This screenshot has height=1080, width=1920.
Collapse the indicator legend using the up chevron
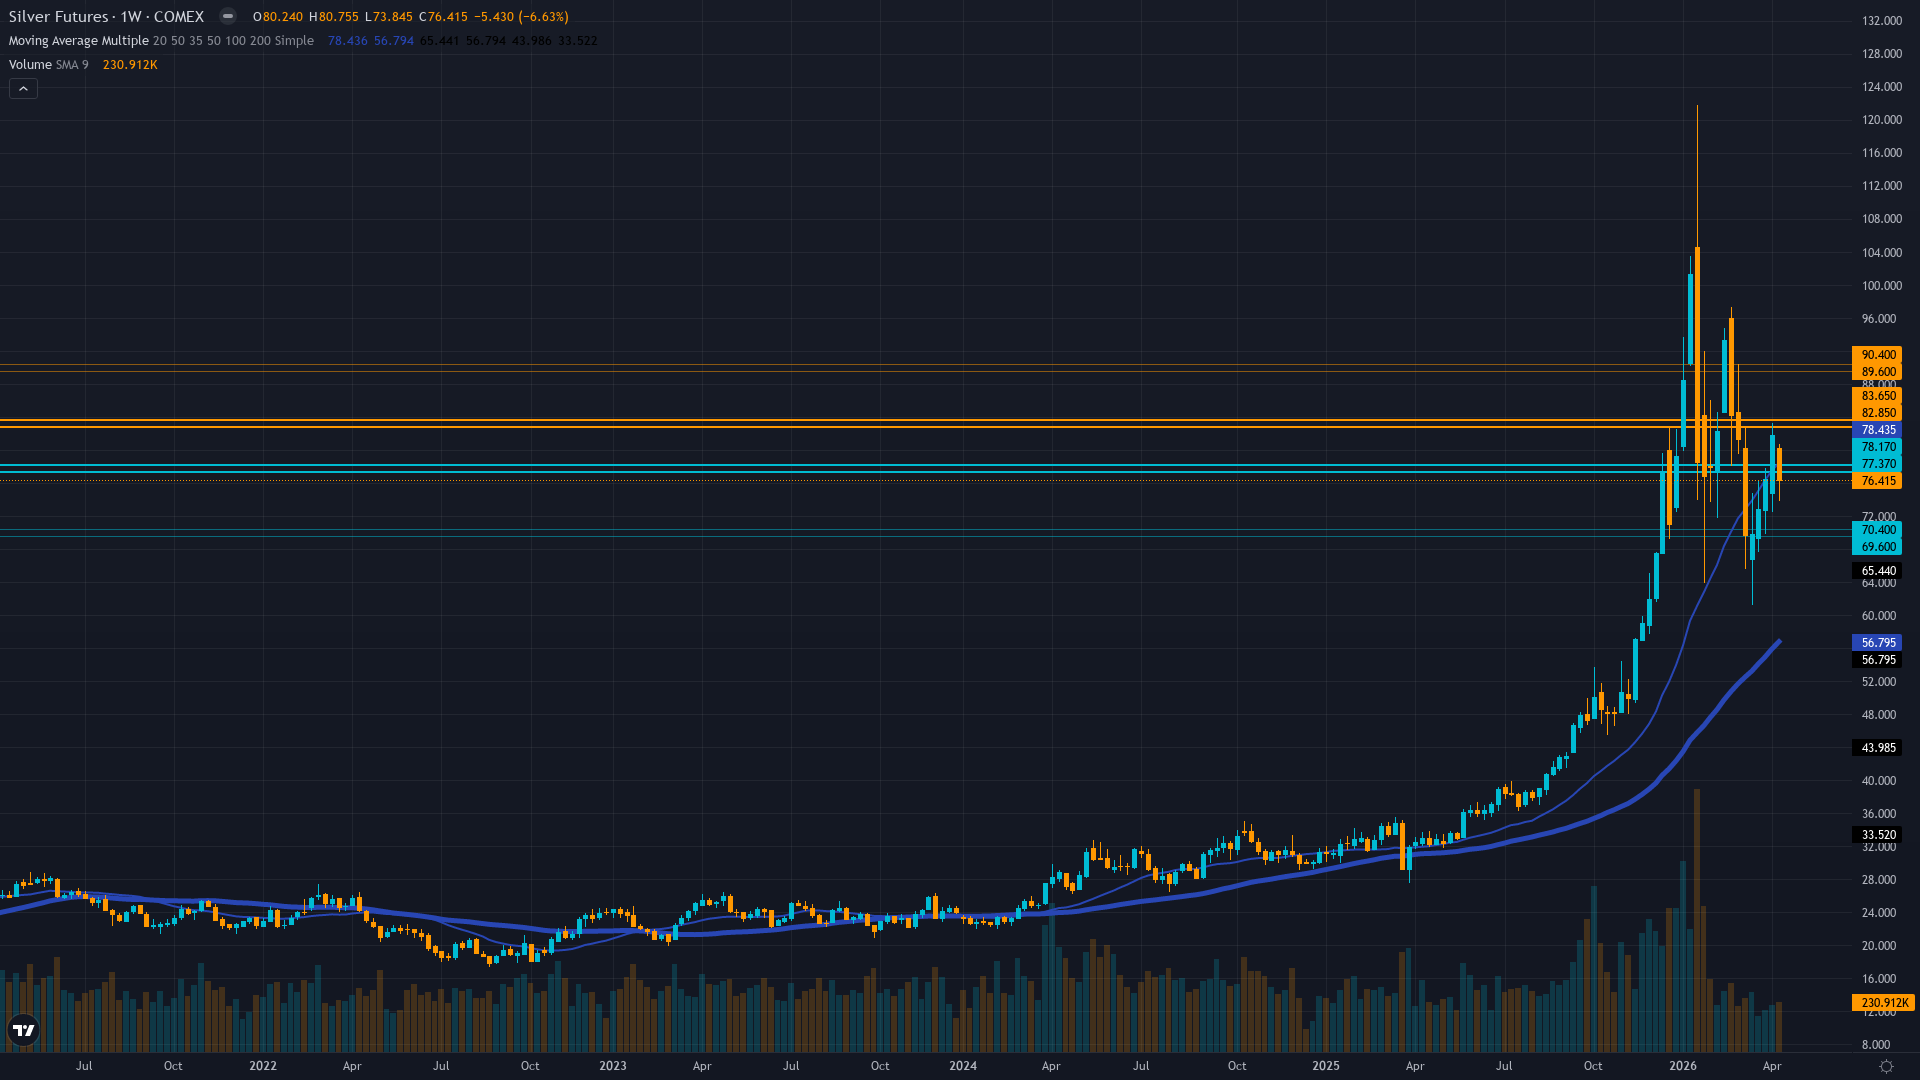(22, 88)
